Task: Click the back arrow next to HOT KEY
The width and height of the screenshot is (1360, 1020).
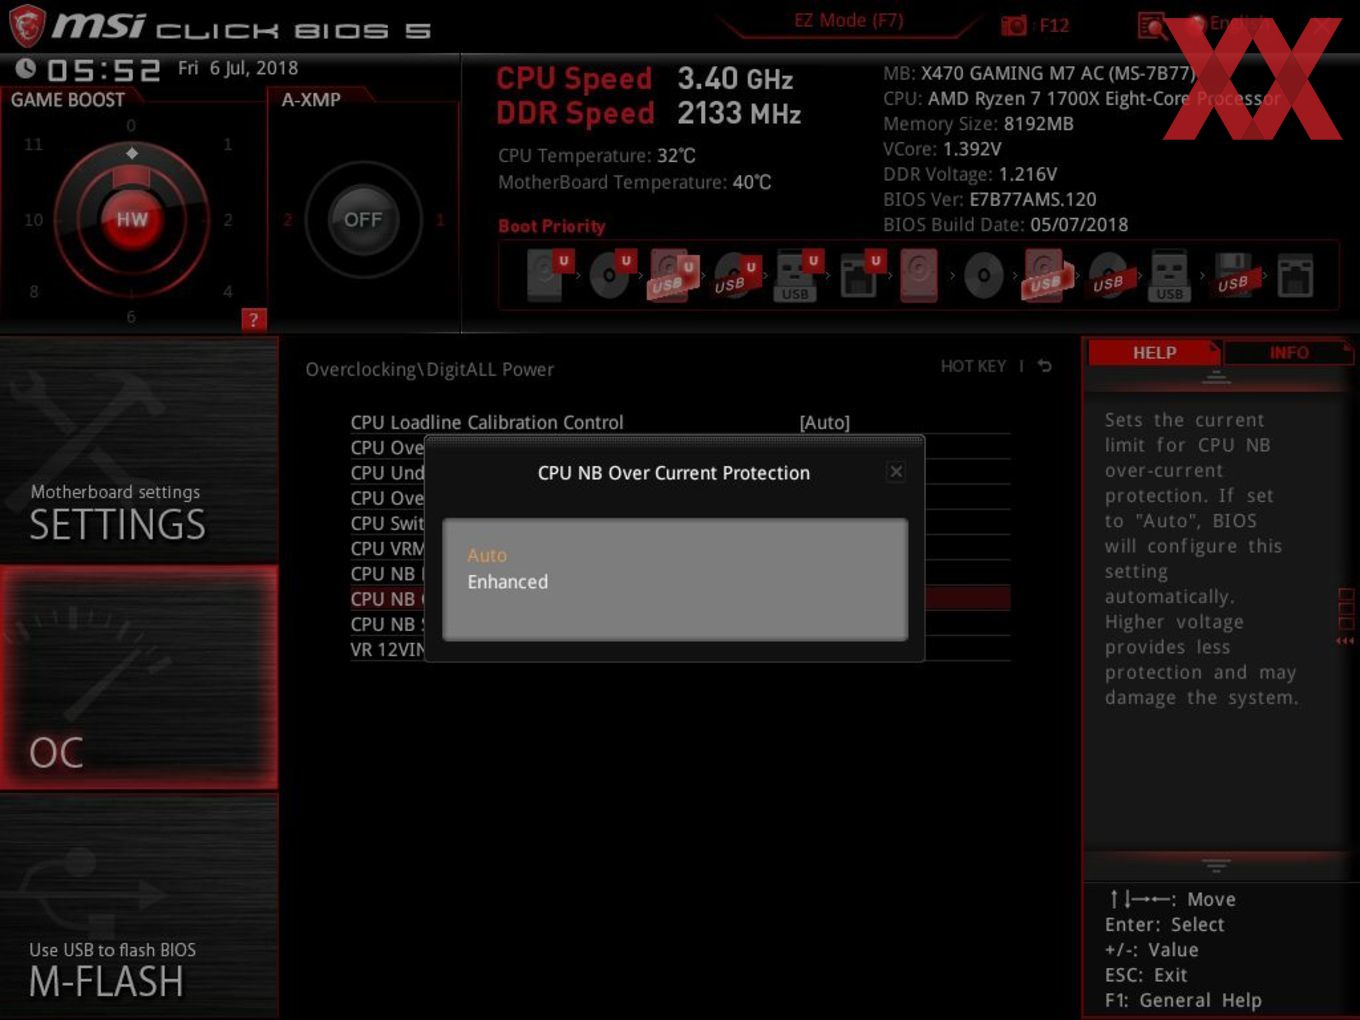Action: (x=1044, y=366)
